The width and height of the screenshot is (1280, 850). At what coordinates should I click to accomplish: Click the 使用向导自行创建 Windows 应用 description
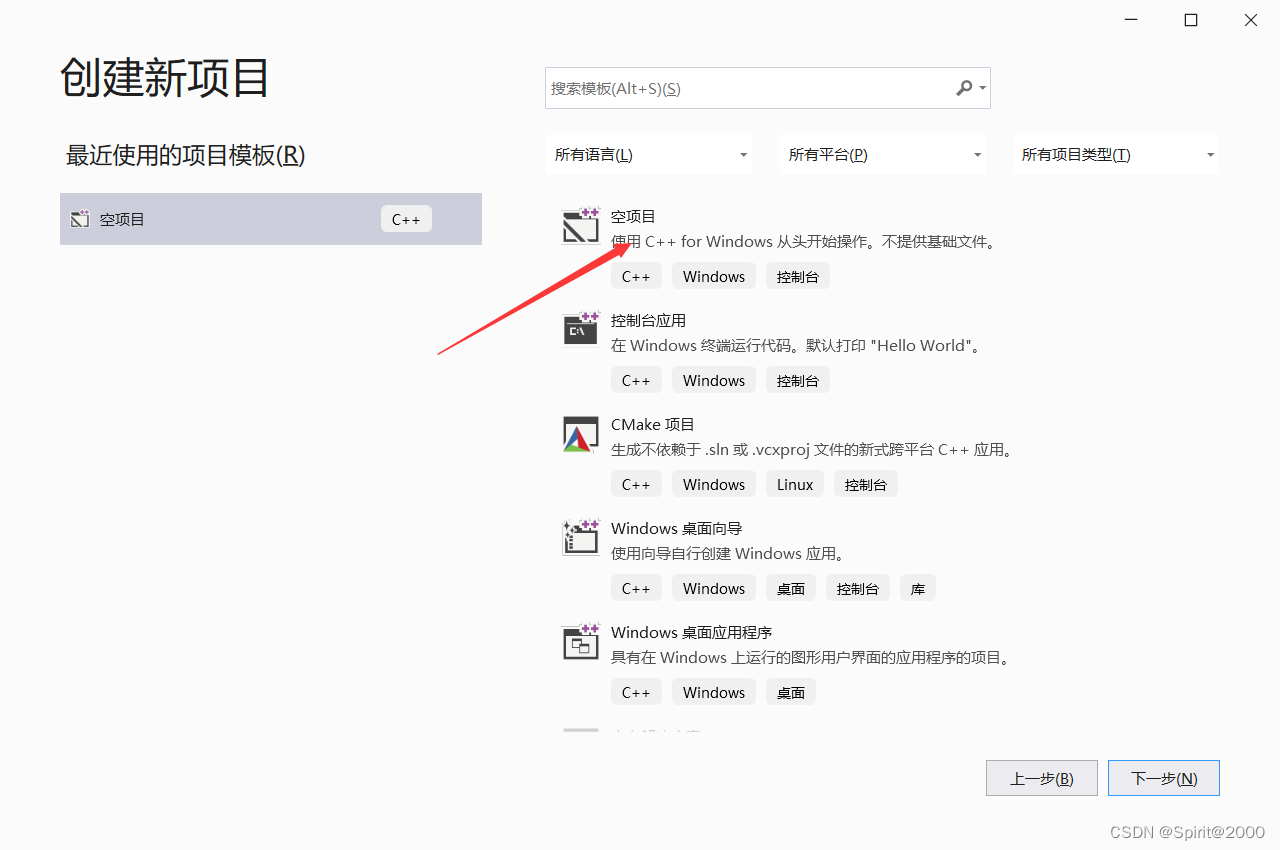click(729, 553)
